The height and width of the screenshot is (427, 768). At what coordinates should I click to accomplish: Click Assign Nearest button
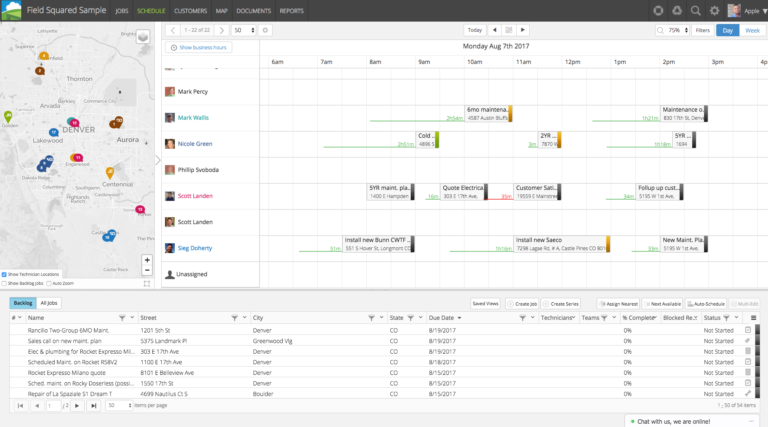coord(619,304)
